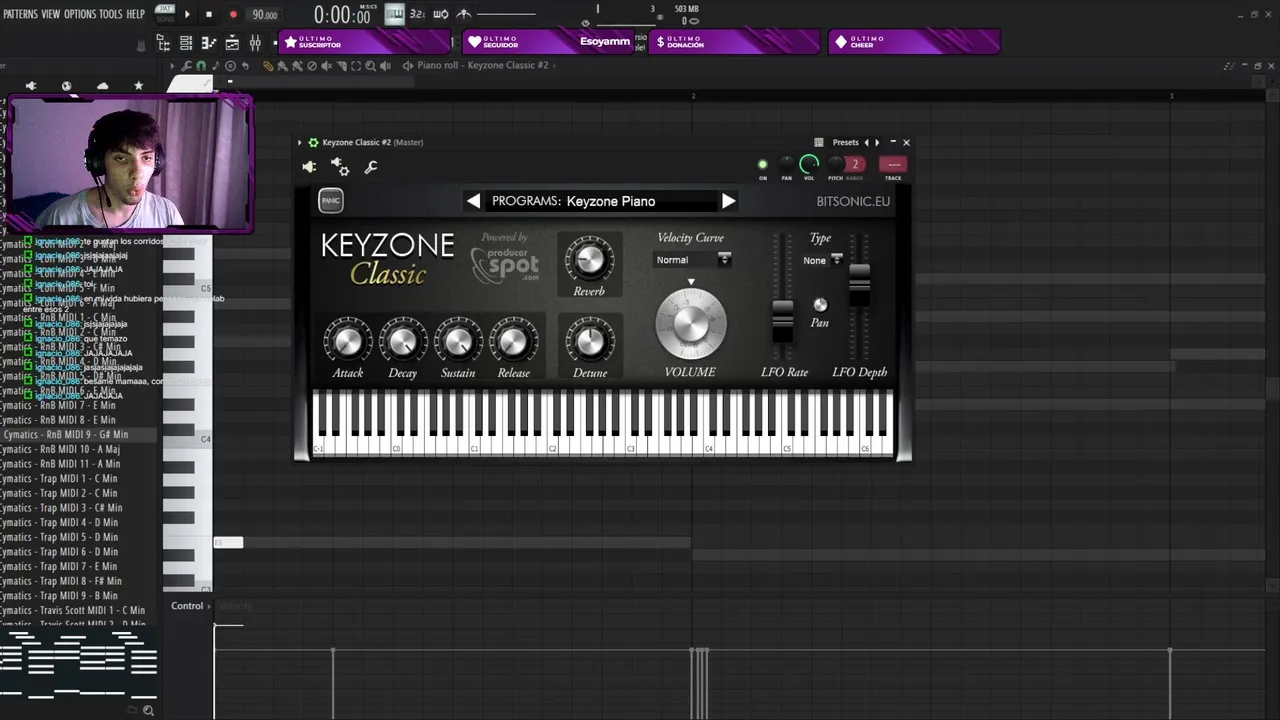Open the plugin wrench settings icon
The width and height of the screenshot is (1280, 720).
pos(371,167)
